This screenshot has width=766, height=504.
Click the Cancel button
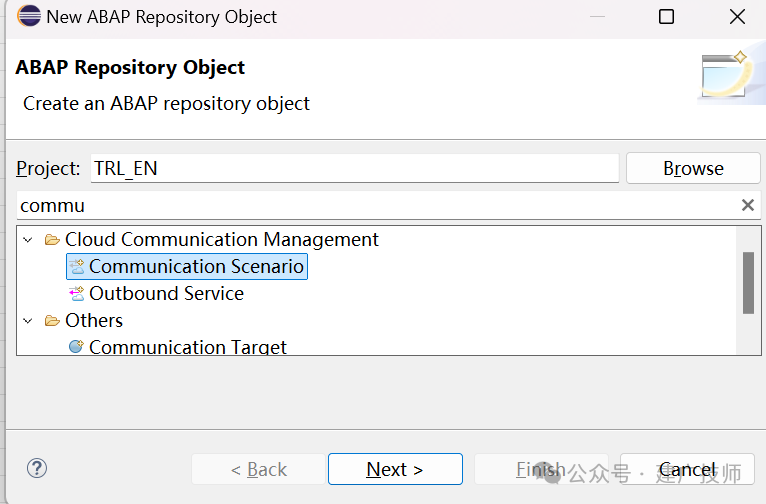[x=687, y=469]
